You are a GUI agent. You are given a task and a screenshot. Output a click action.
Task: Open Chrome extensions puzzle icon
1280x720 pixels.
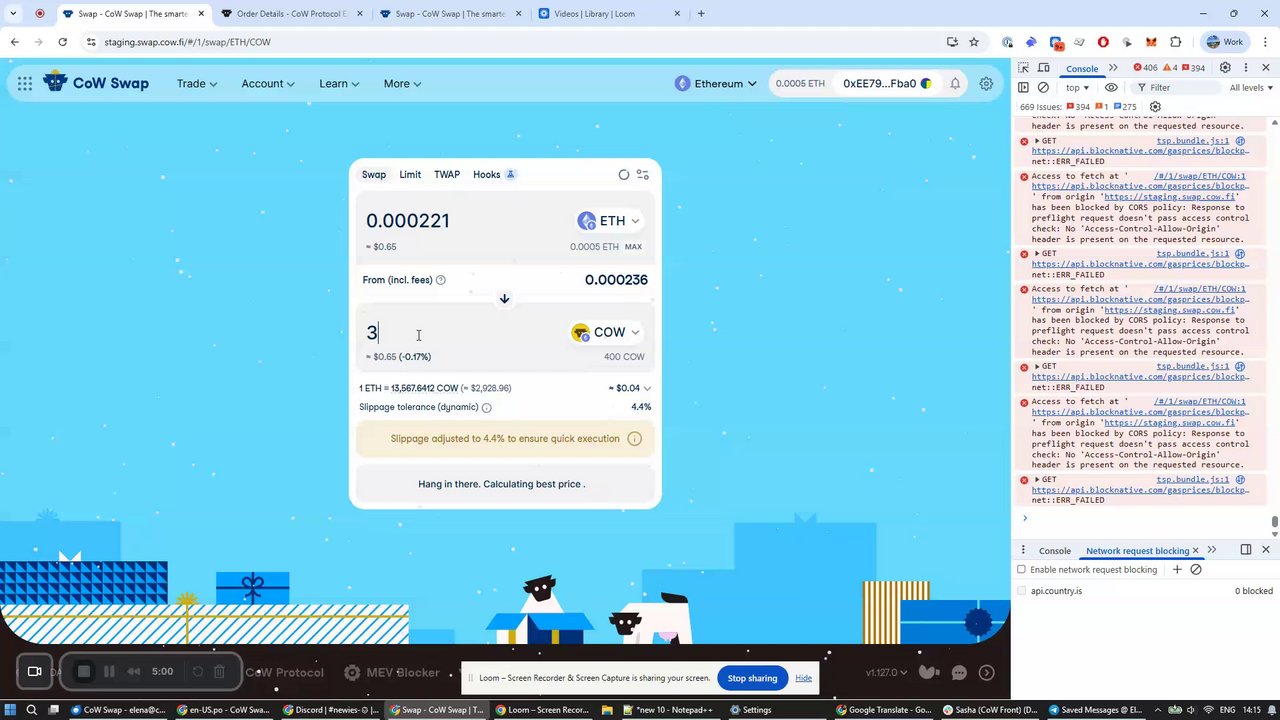pos(1176,42)
